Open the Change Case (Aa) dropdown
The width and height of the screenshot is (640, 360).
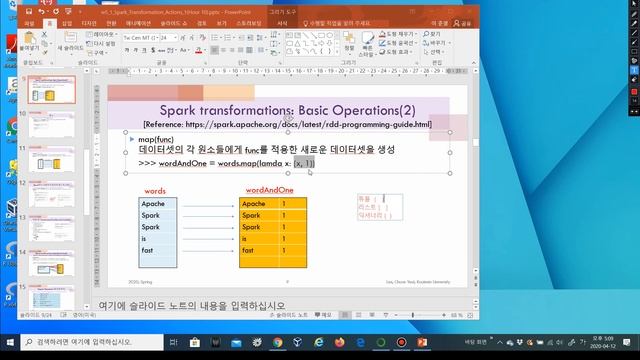(185, 50)
